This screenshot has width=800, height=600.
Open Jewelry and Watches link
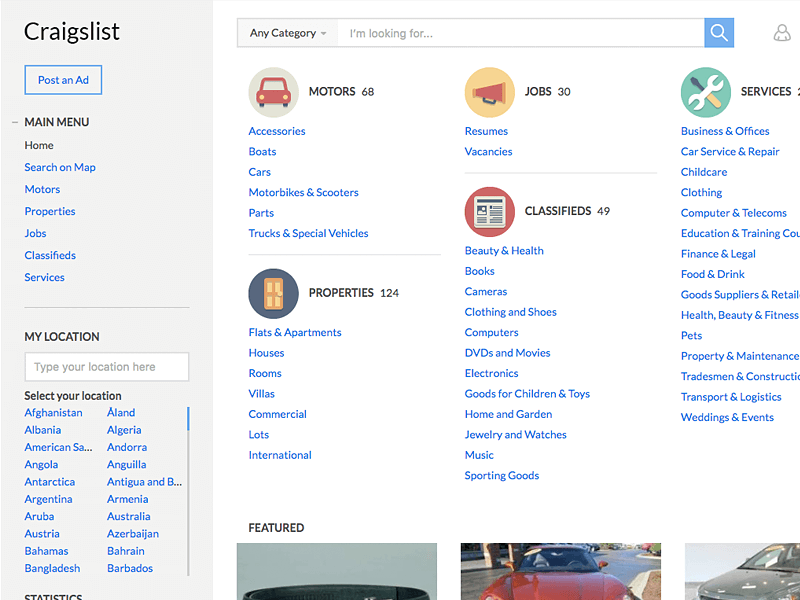pyautogui.click(x=516, y=434)
